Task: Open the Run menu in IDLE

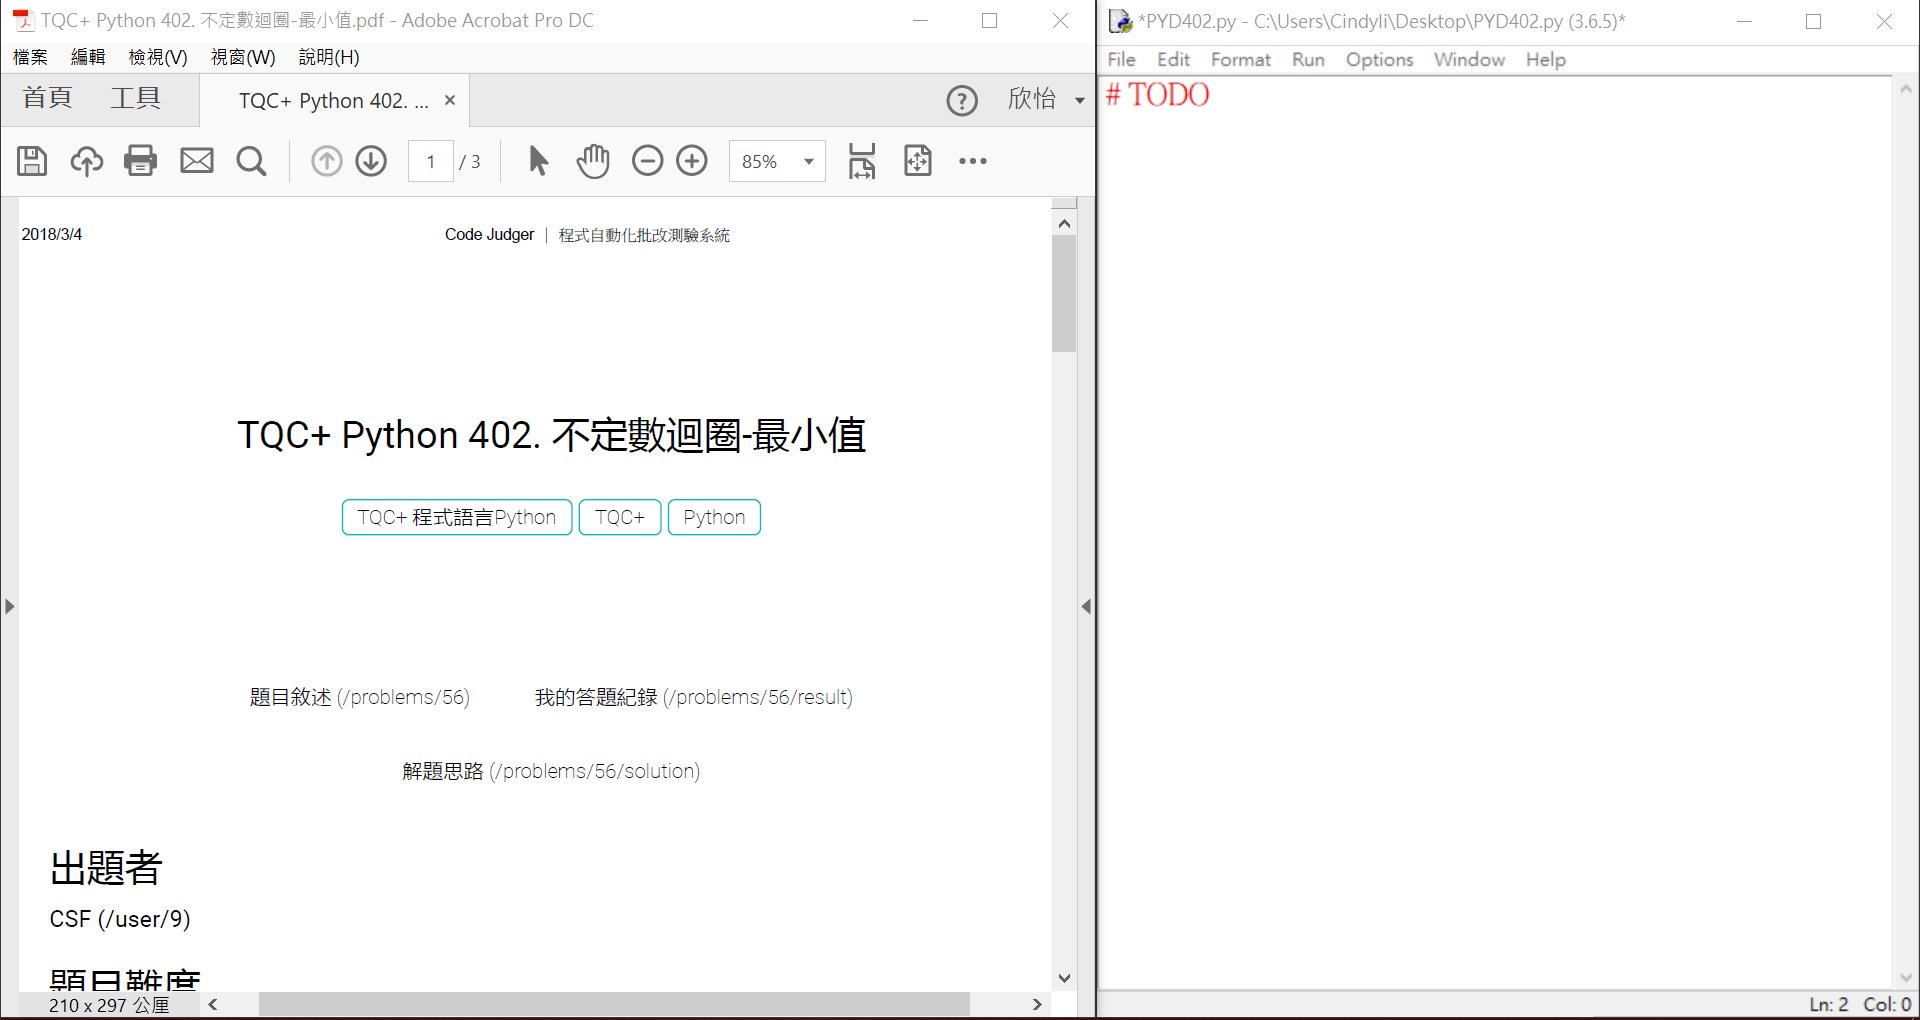Action: (x=1308, y=59)
